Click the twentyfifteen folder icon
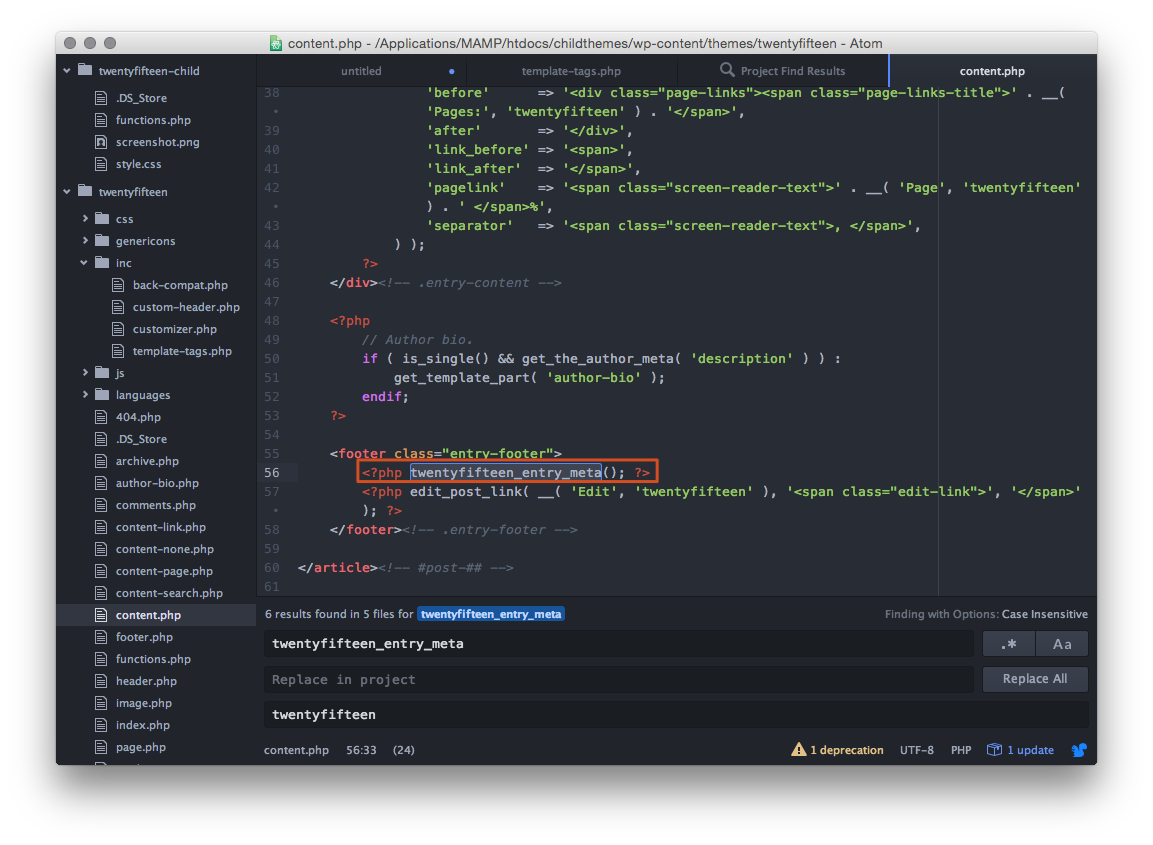The image size is (1153, 845). [85, 191]
